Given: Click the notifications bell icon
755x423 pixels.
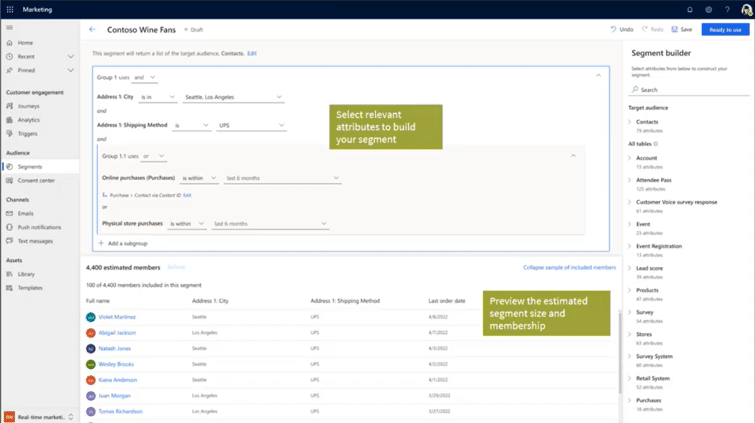Looking at the screenshot, I should point(690,10).
